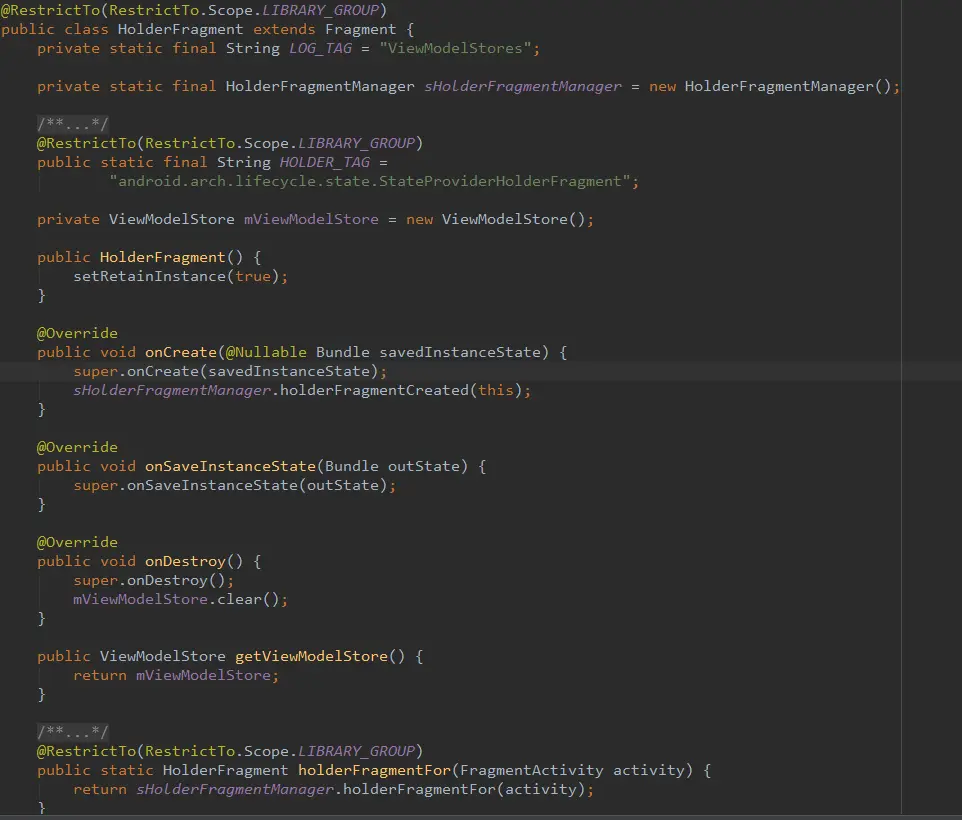Place cursor on super.onCreate(savedInstanceState) line

(x=481, y=372)
